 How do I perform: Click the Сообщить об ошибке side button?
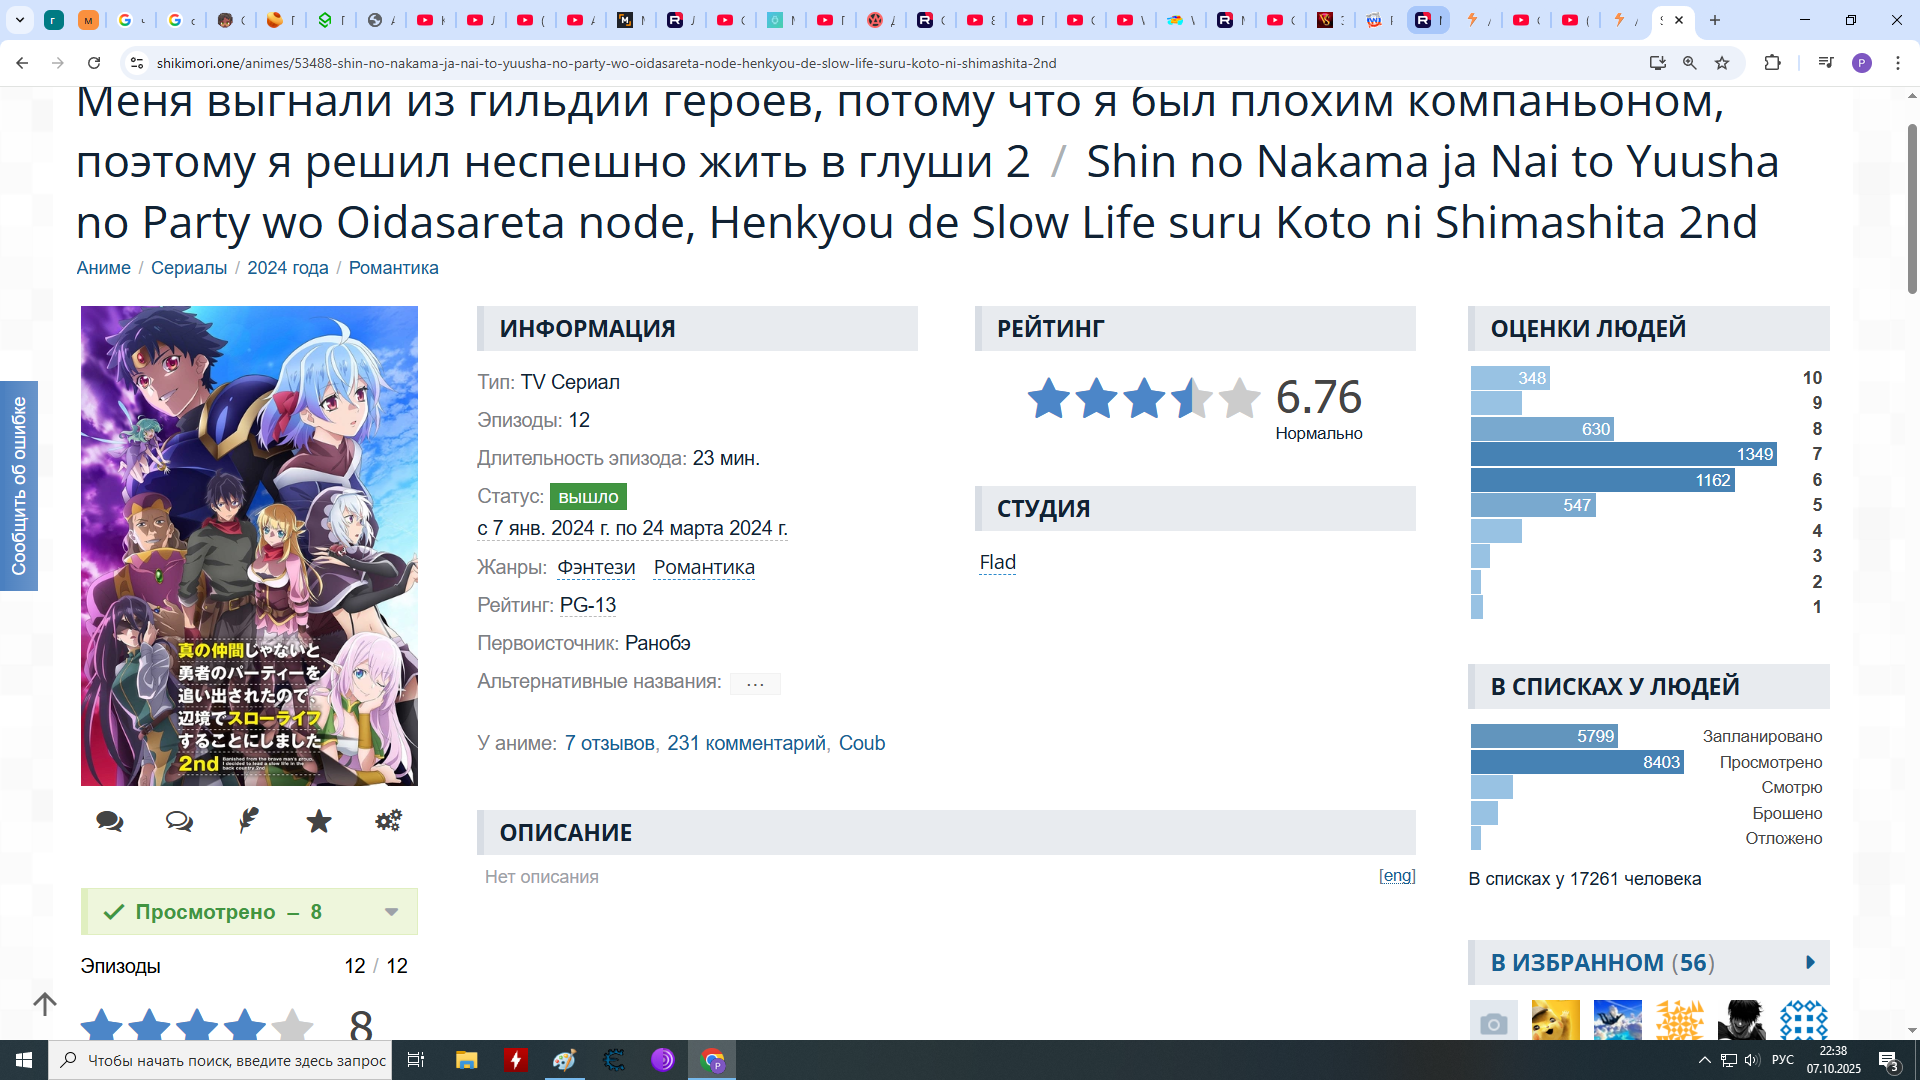pos(19,486)
